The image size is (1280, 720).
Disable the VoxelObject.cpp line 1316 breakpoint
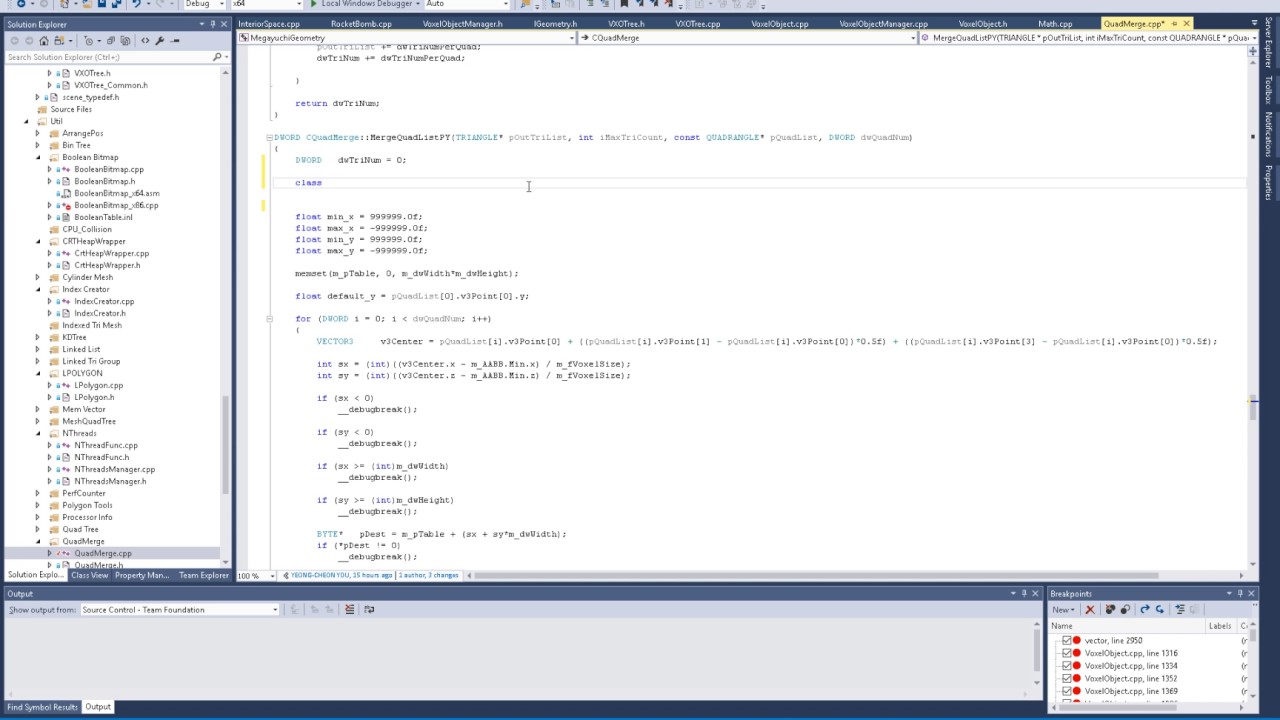tap(1066, 653)
